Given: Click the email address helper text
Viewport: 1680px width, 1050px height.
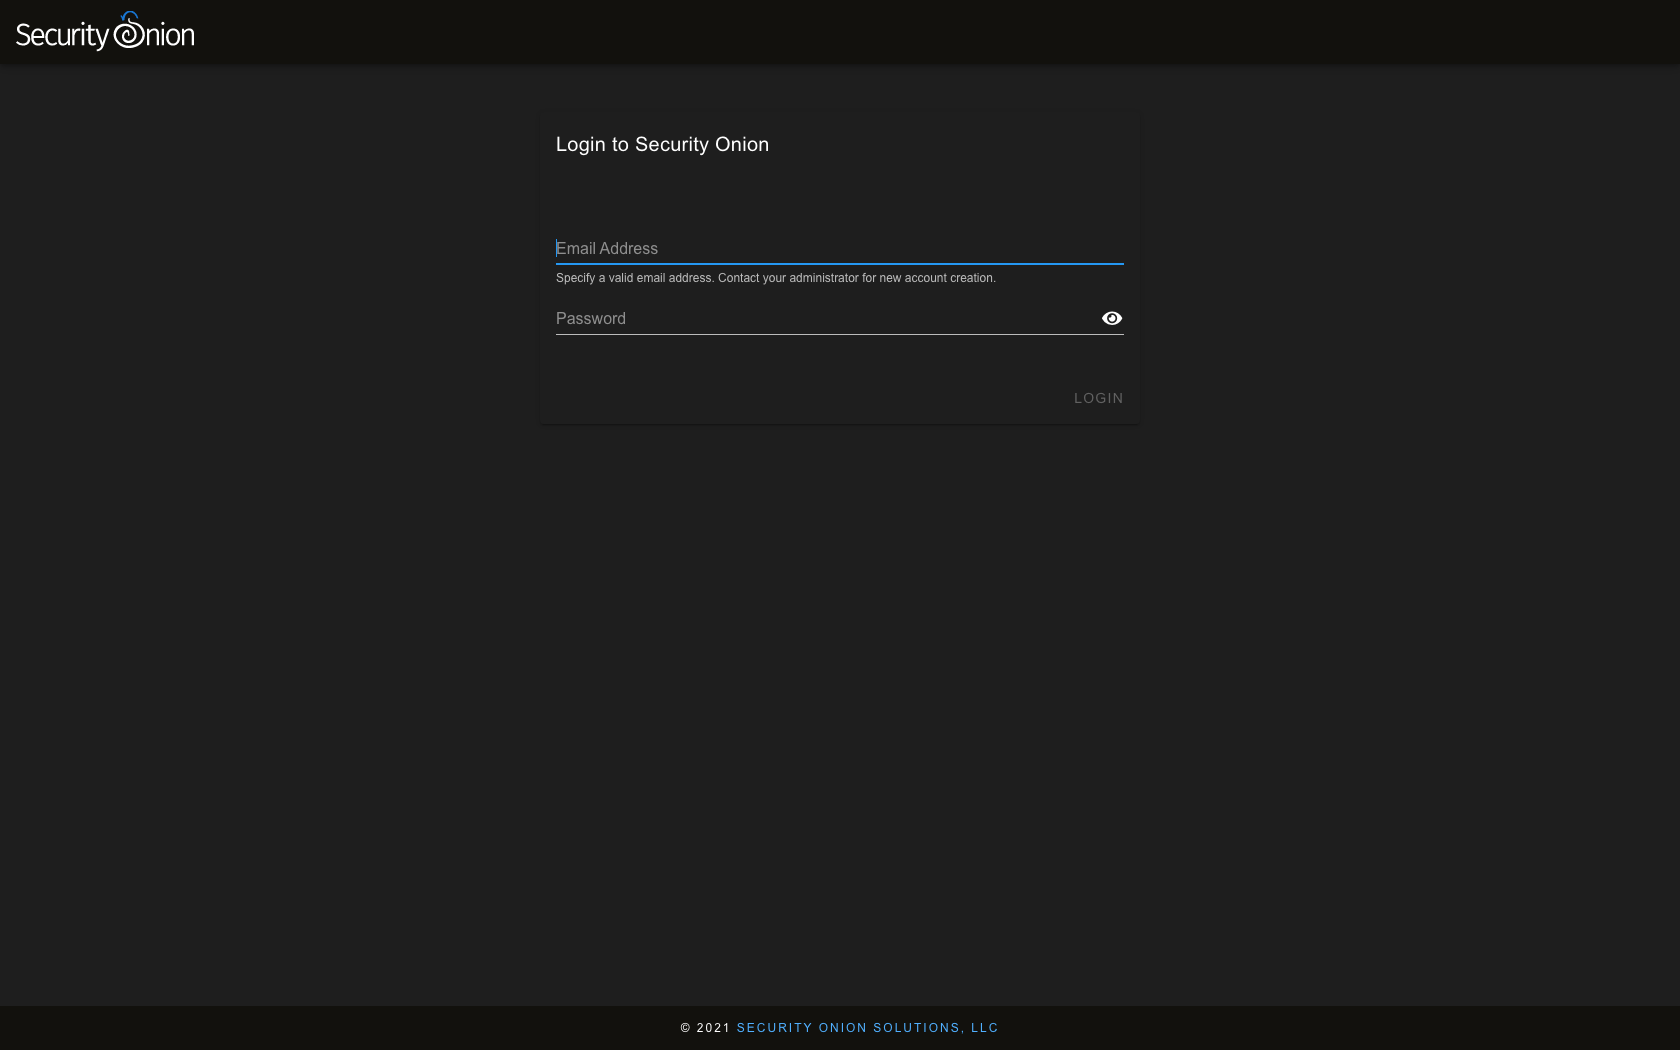Looking at the screenshot, I should point(776,278).
